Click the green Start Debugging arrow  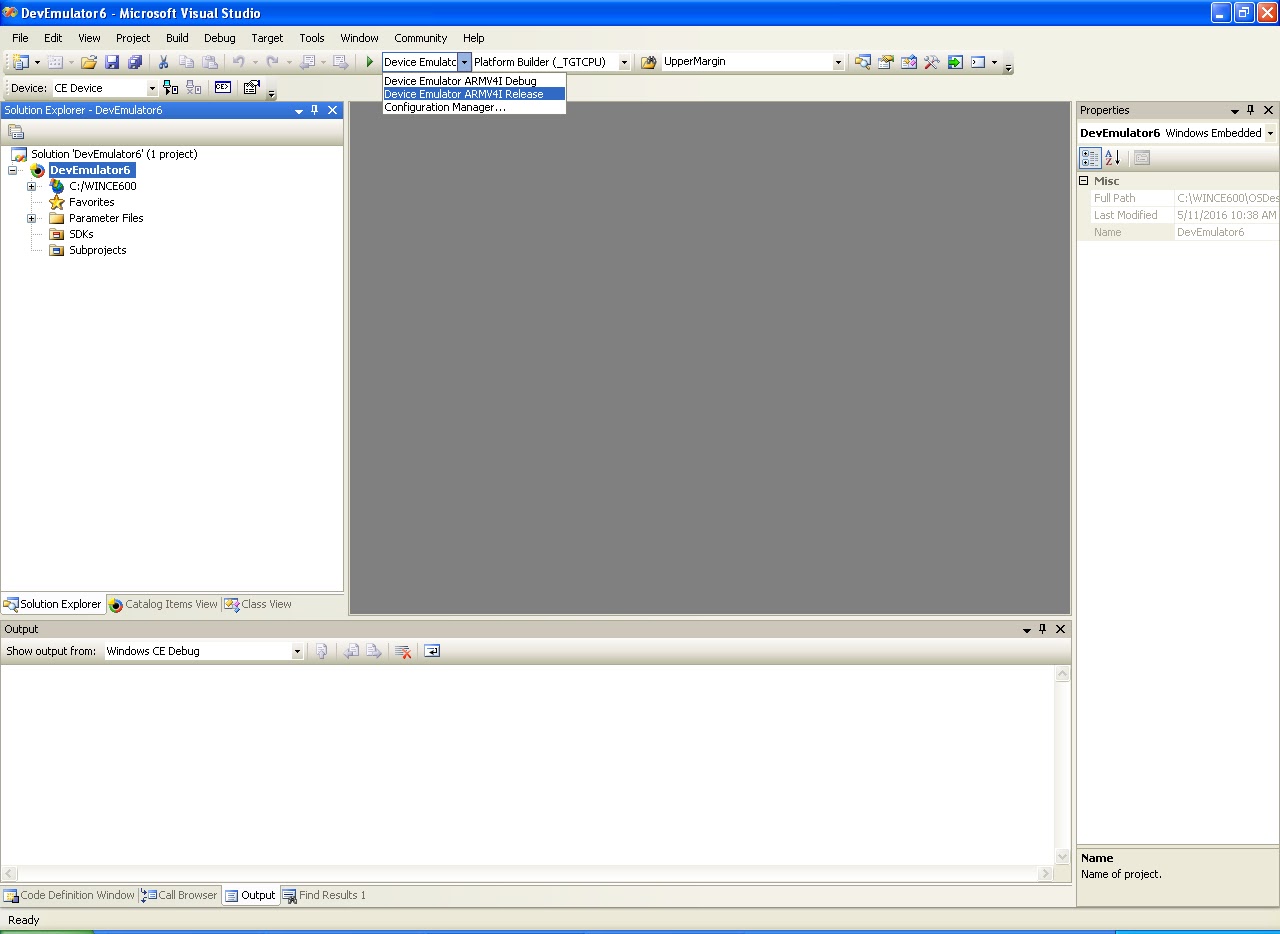tap(370, 62)
